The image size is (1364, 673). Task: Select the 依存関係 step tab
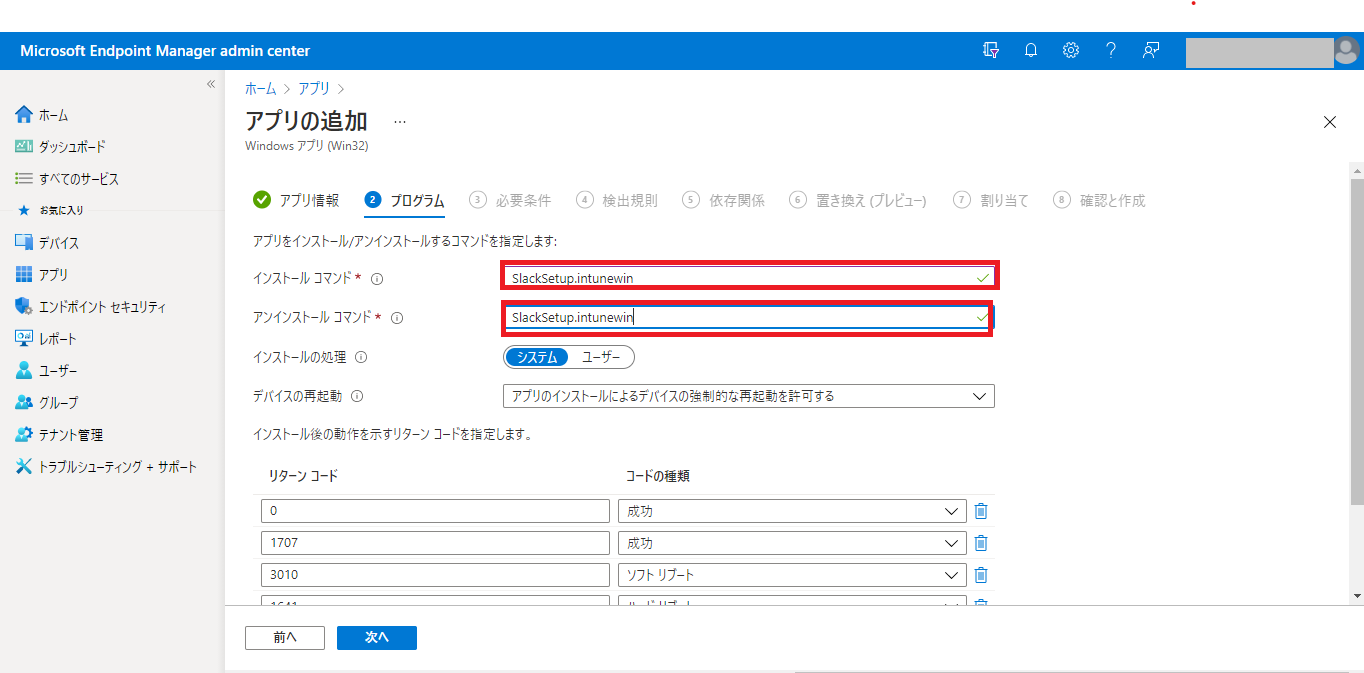[724, 200]
